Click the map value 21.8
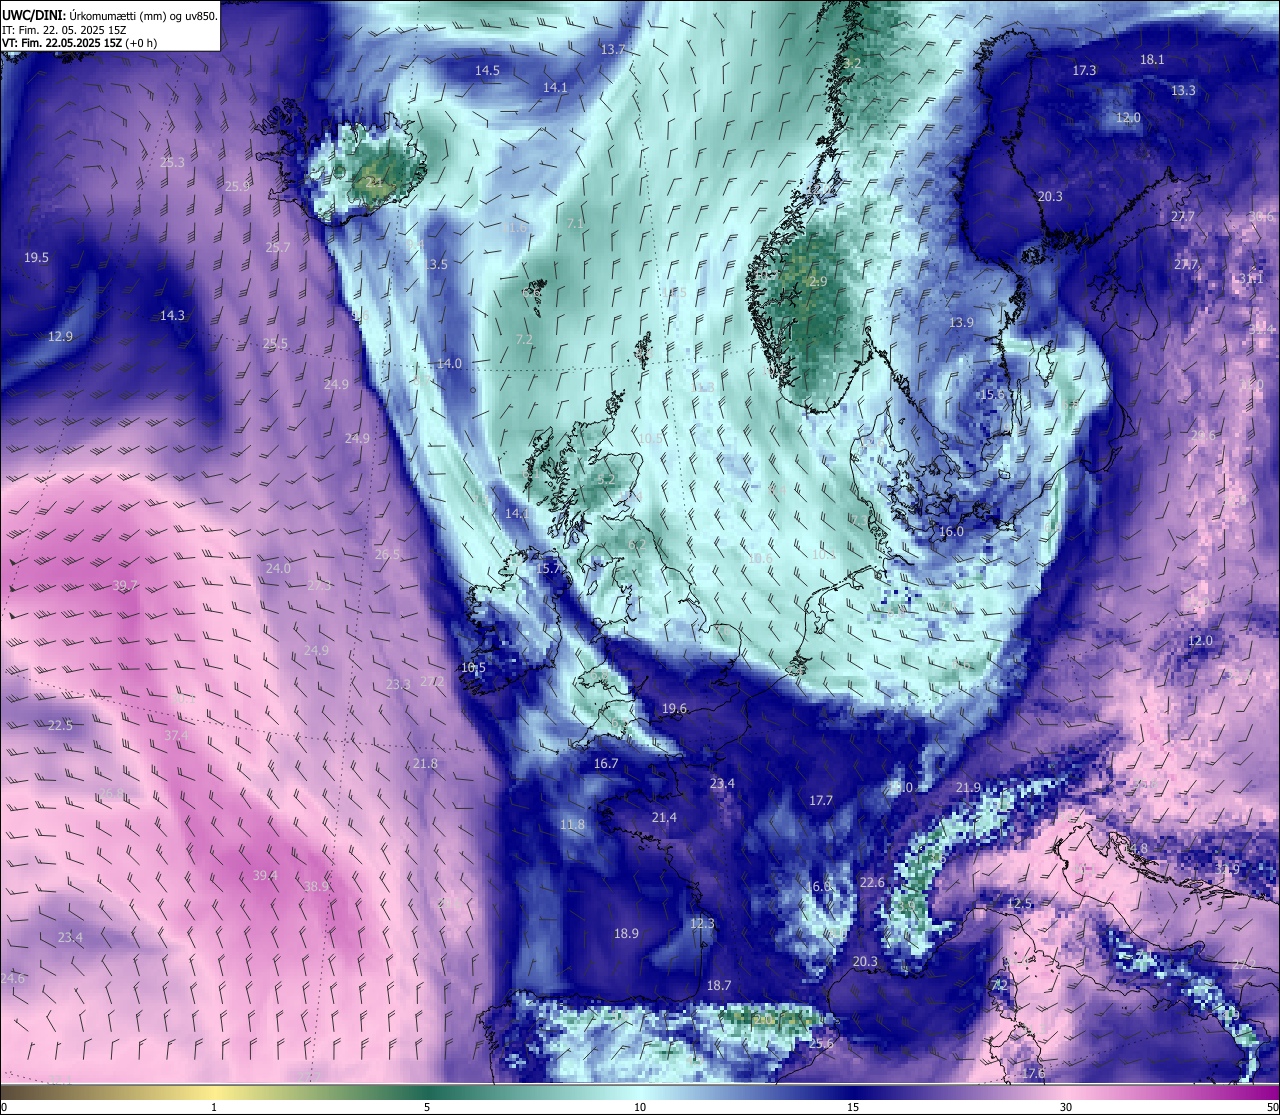This screenshot has height=1115, width=1280. tap(425, 764)
